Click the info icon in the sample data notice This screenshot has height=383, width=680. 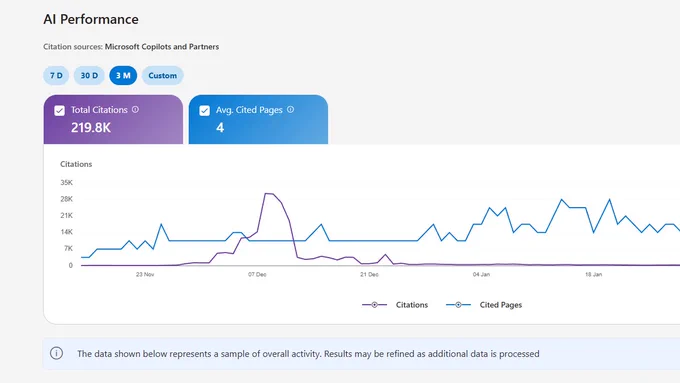(56, 354)
